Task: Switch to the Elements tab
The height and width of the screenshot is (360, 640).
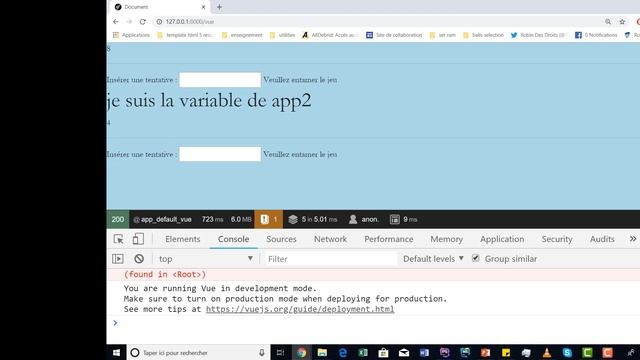Action: pyautogui.click(x=182, y=239)
